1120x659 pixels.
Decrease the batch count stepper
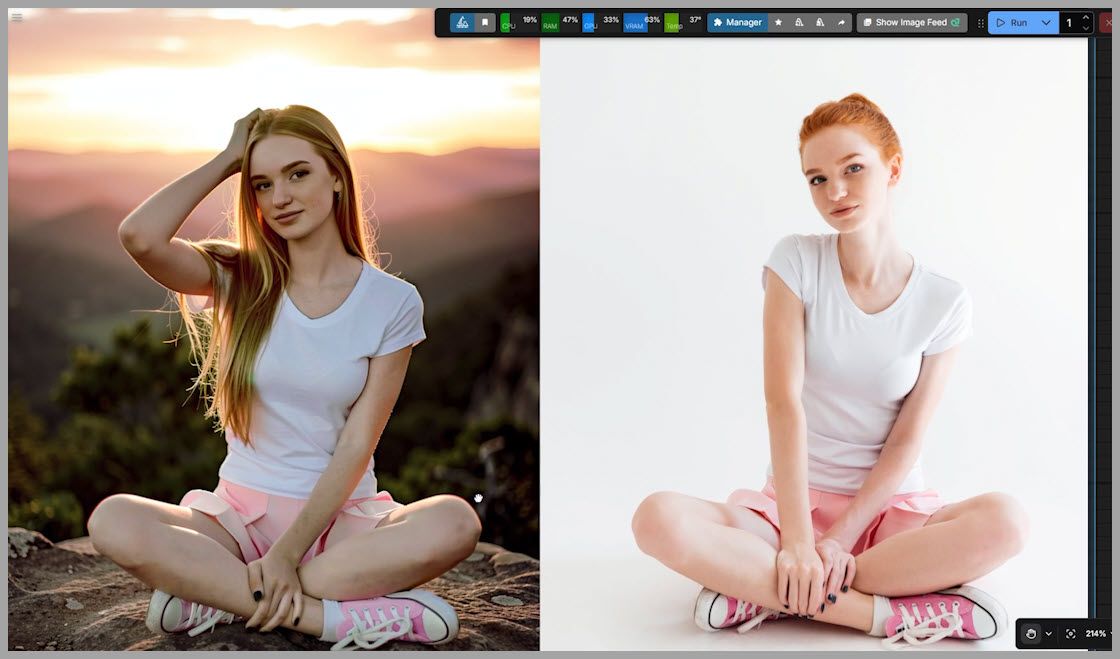click(1086, 28)
